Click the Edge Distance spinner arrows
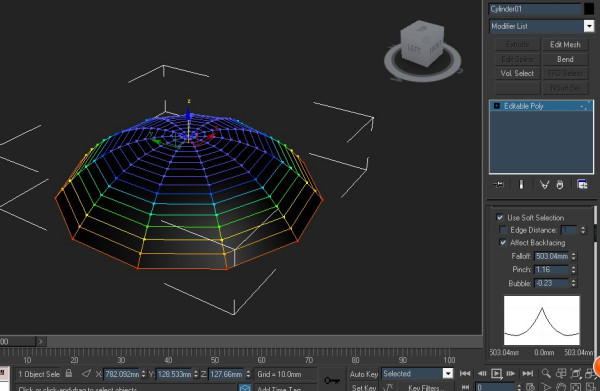The height and width of the screenshot is (391, 600). [583, 230]
